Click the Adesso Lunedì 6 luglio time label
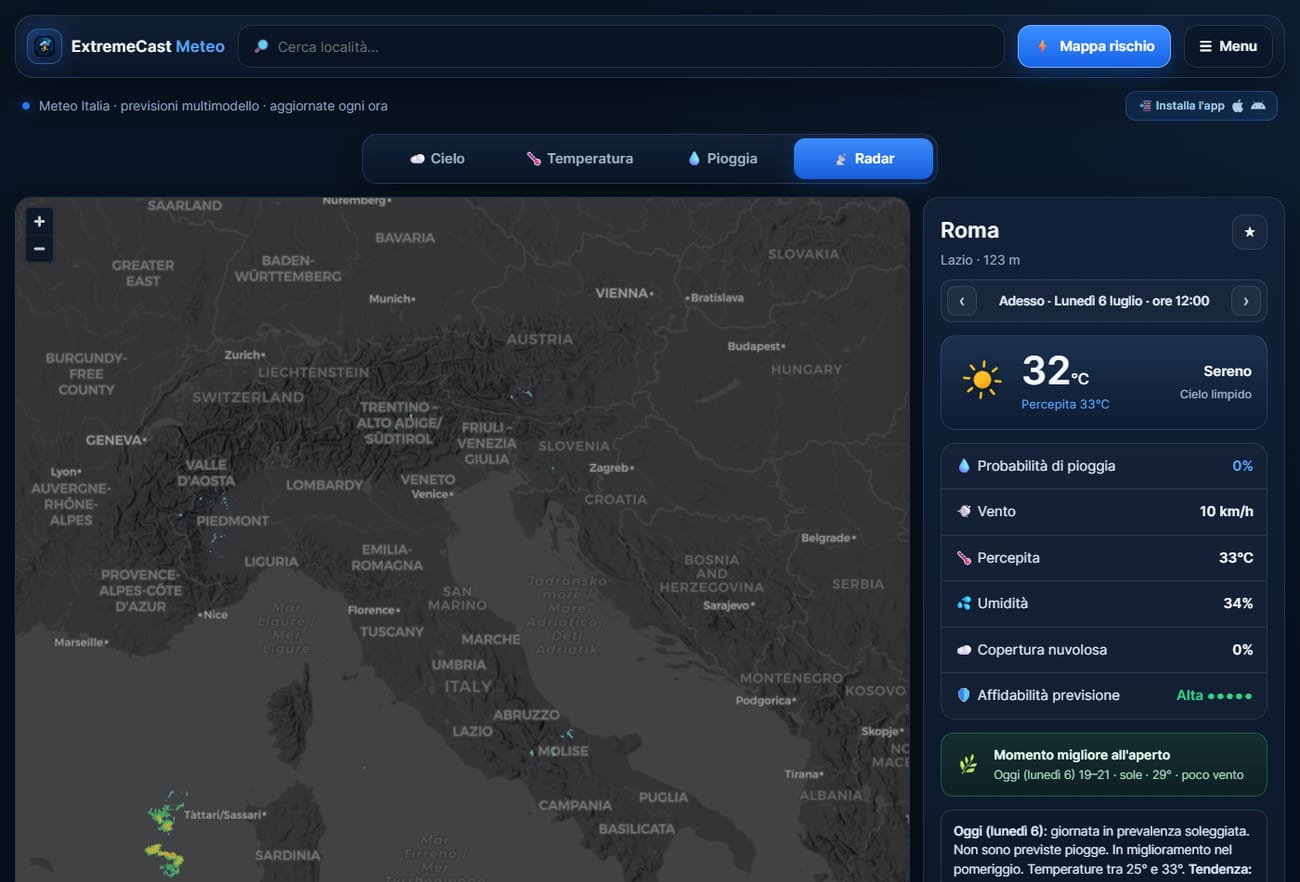Image resolution: width=1300 pixels, height=882 pixels. coord(1104,301)
